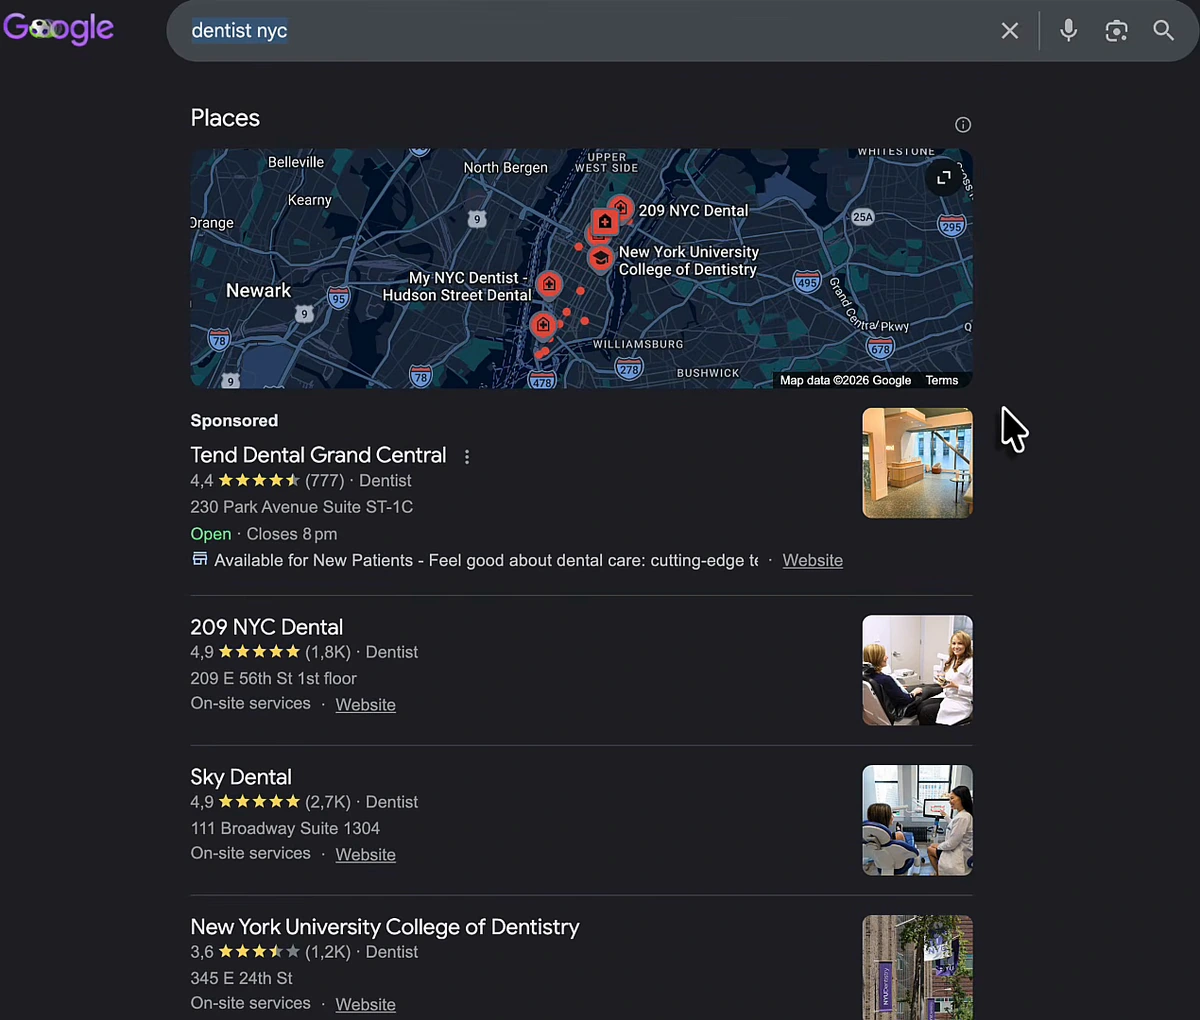
Task: Start voice search with microphone icon
Action: coord(1068,30)
